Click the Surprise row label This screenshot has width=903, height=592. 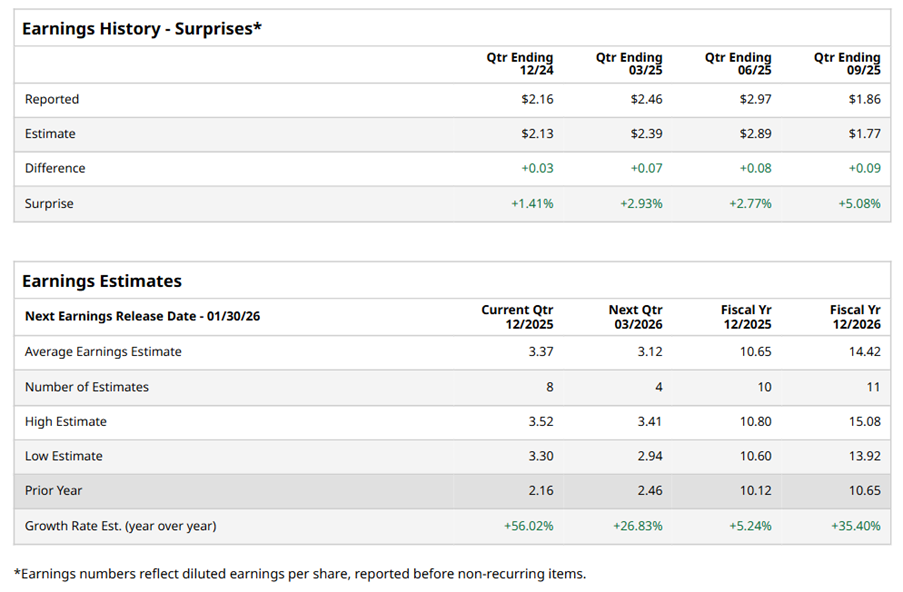(x=49, y=203)
